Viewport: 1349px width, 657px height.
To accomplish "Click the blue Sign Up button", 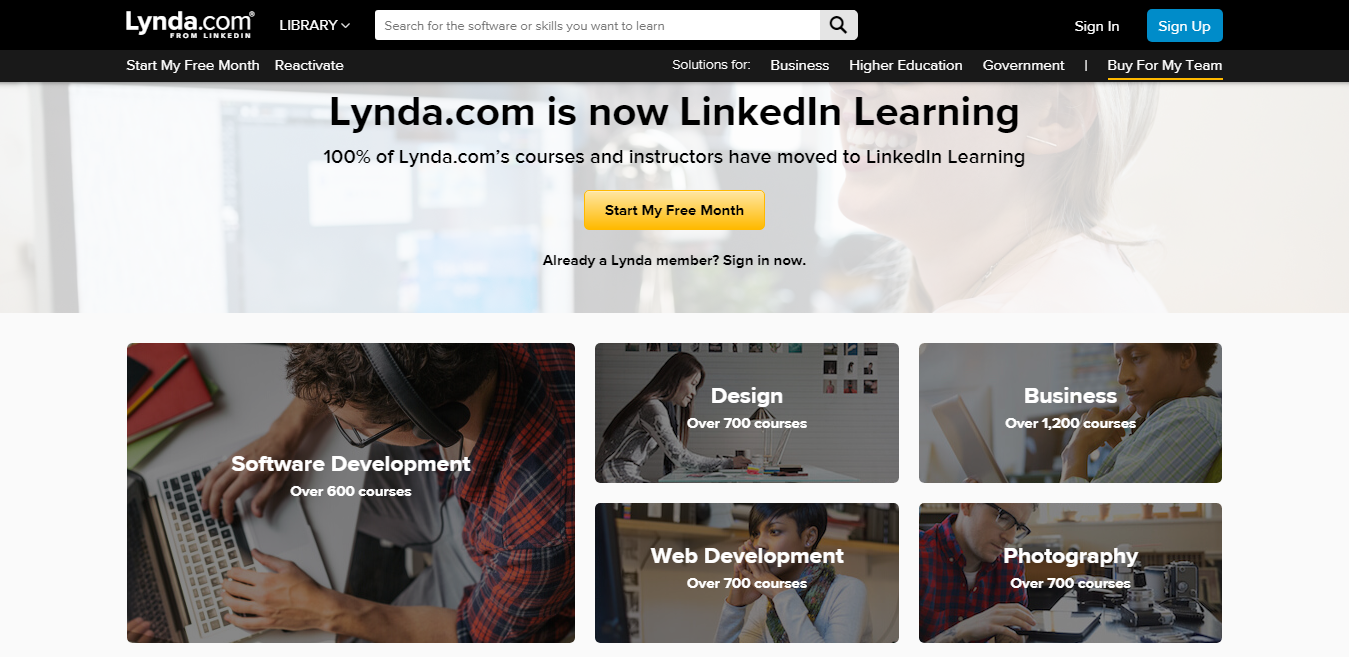I will point(1184,26).
